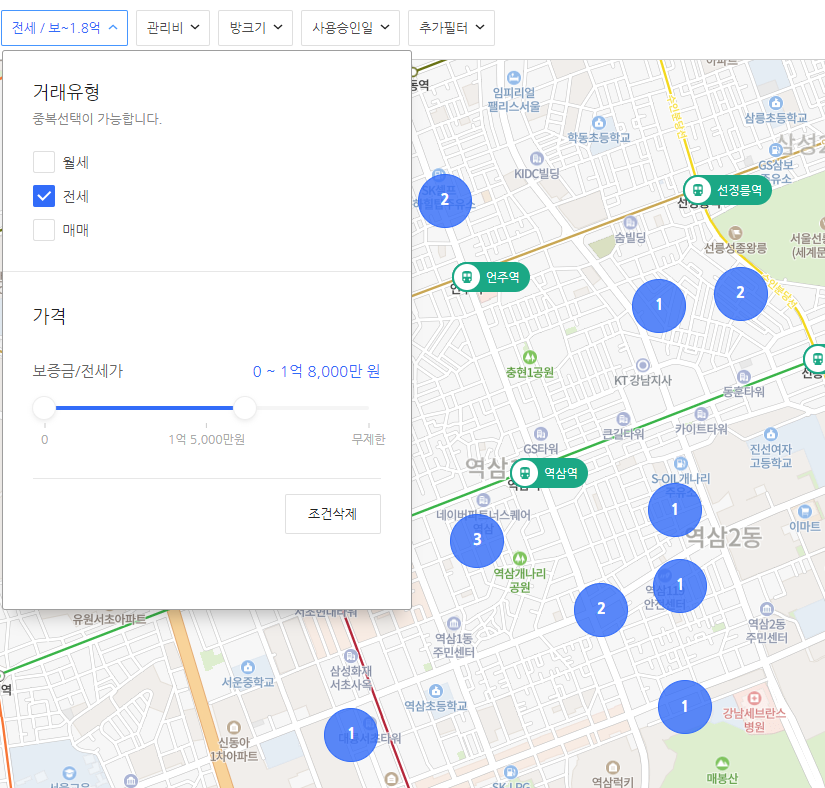Select cluster 2 left of 역삼119 안전센터
825x788 pixels.
pyautogui.click(x=601, y=610)
